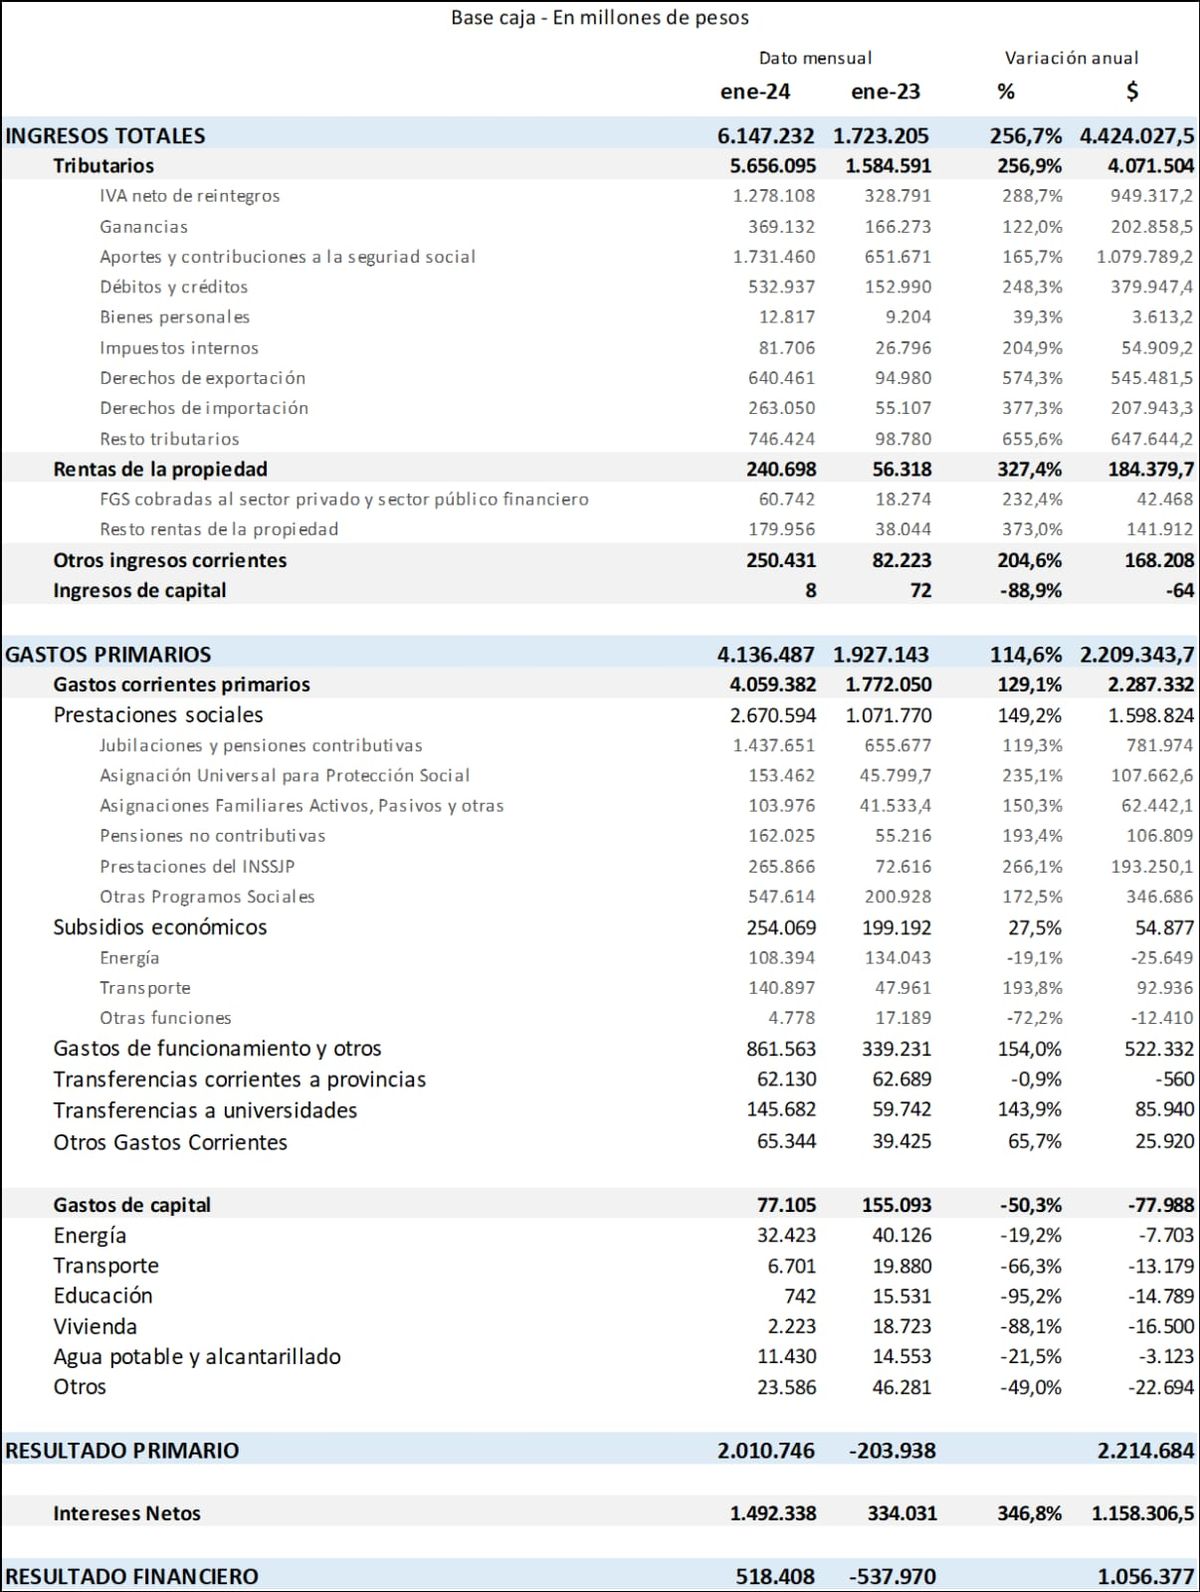Select the Derechos de exportación row label
1200x1592 pixels.
tap(202, 378)
